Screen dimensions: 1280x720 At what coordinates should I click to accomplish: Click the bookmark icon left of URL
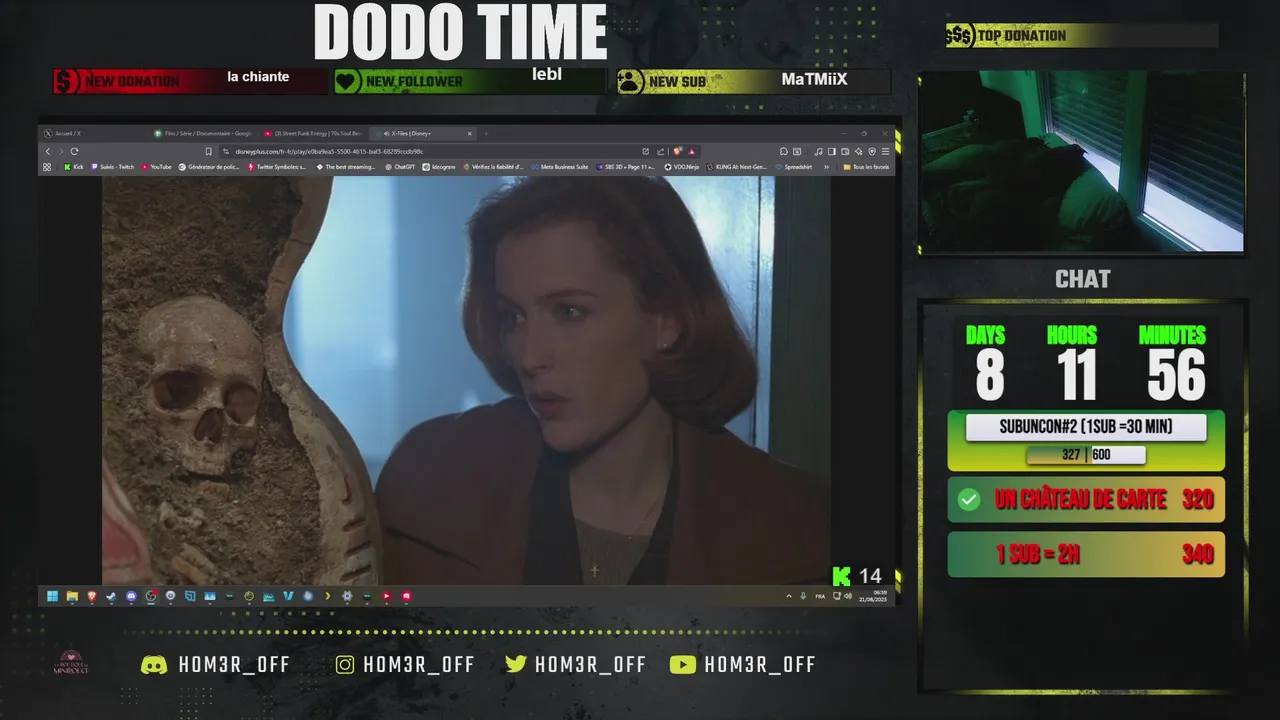[x=209, y=151]
